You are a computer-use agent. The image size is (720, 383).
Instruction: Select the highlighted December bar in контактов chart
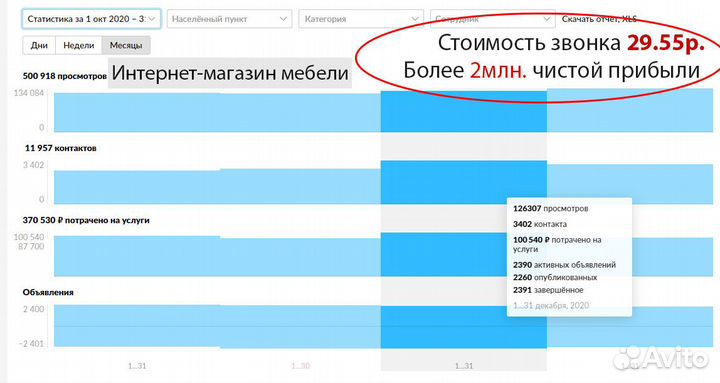463,182
